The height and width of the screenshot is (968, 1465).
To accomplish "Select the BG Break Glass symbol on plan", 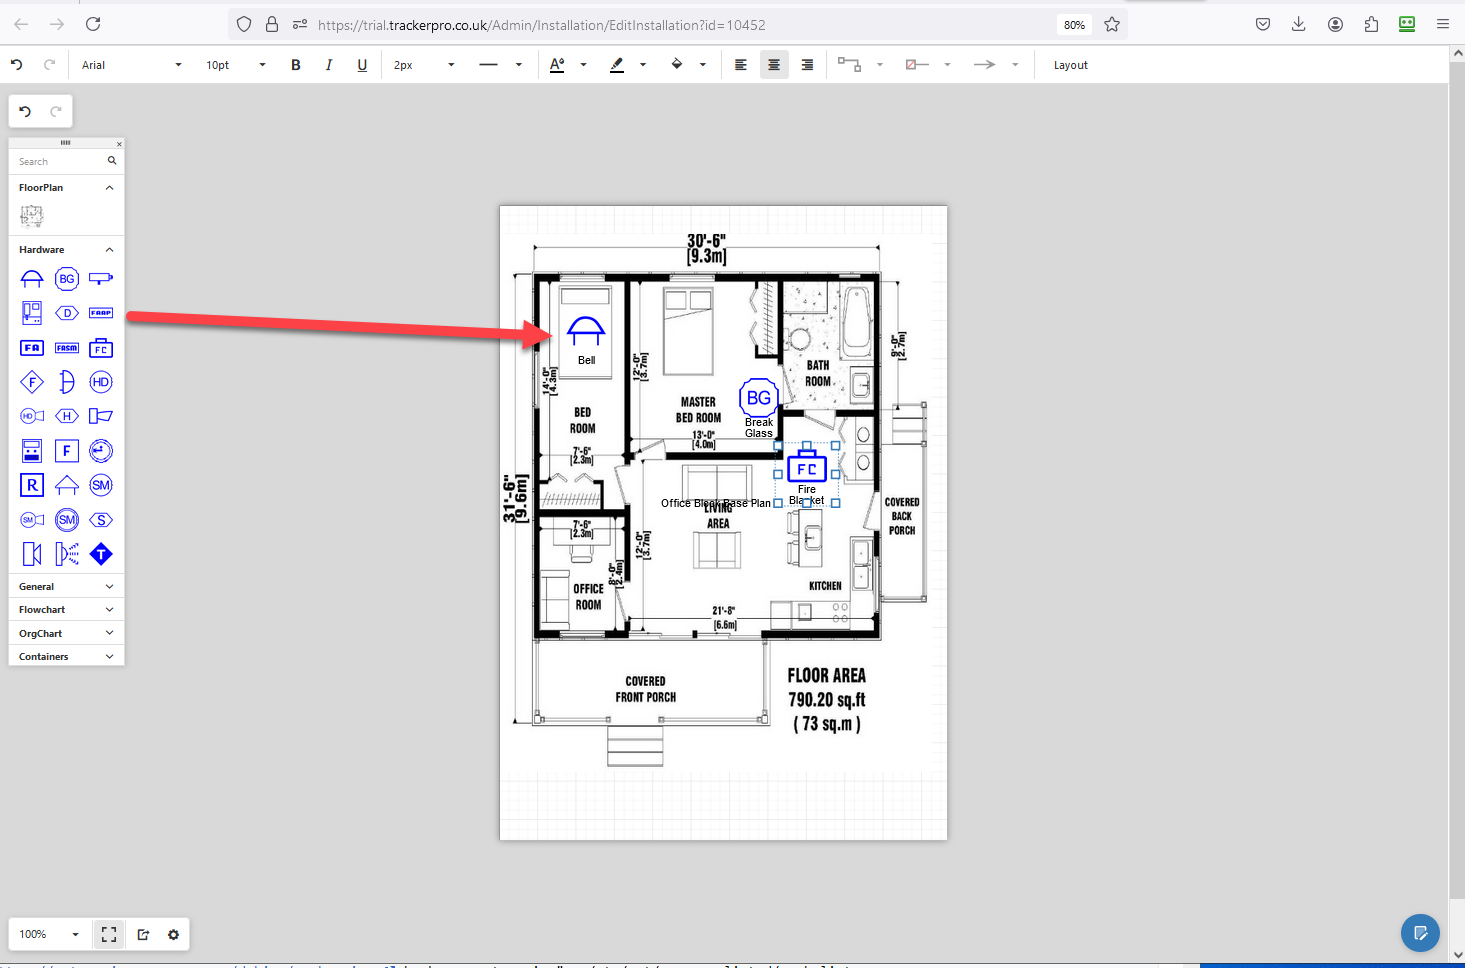I will pos(759,398).
